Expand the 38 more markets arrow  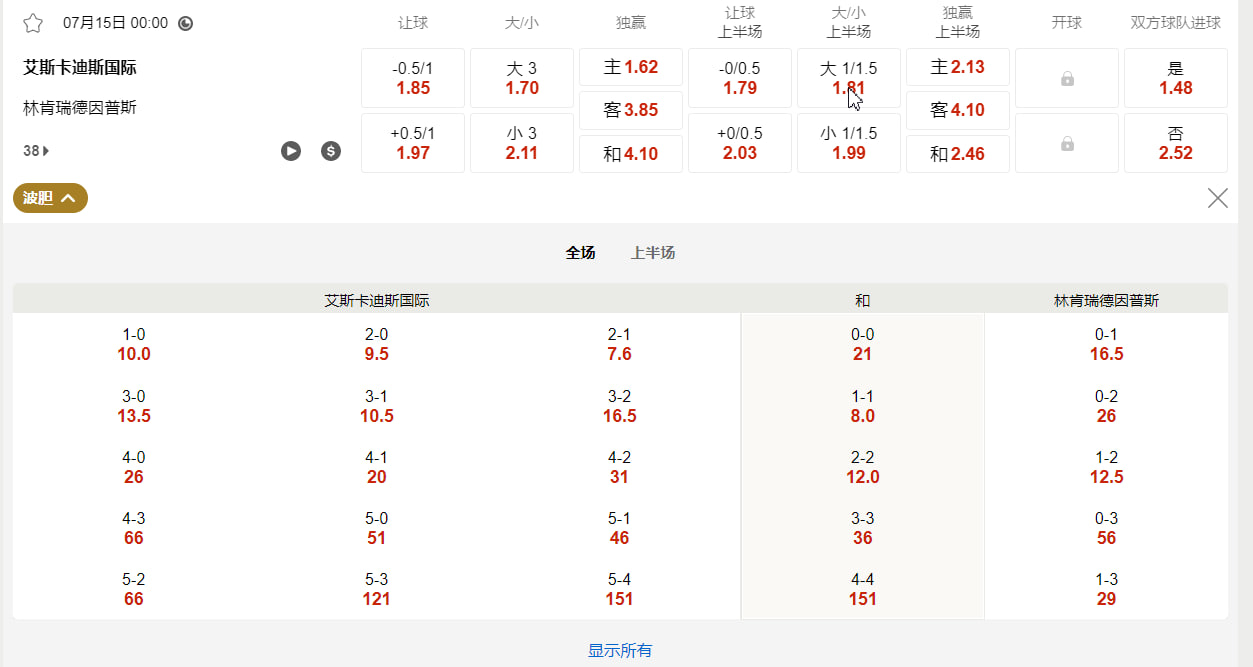coord(36,151)
